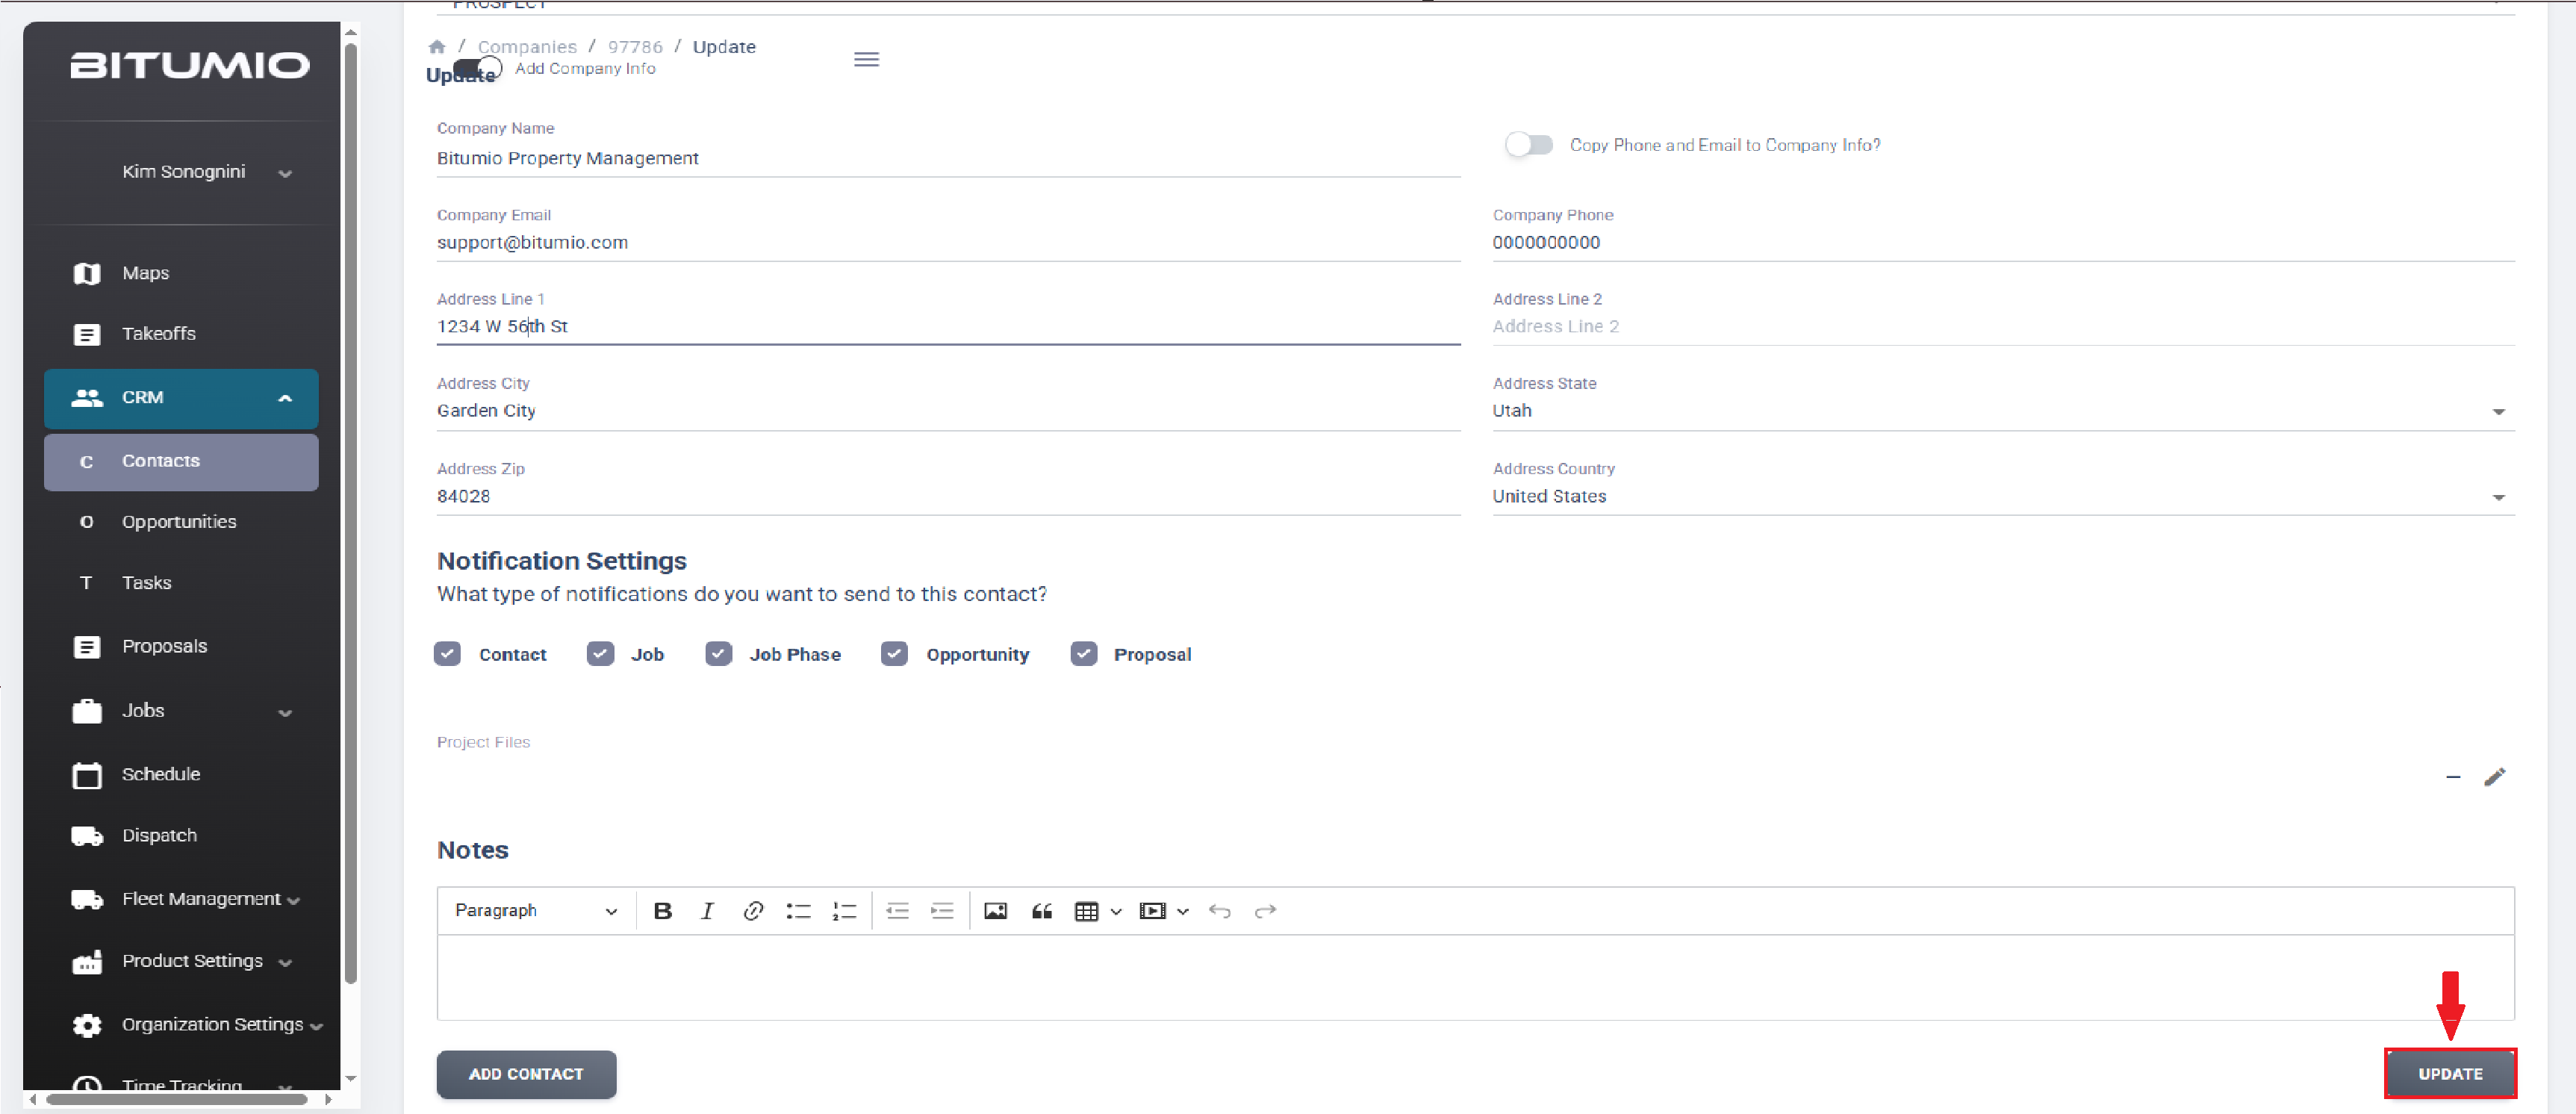Open the Opportunities menu item
The height and width of the screenshot is (1114, 2576).
click(181, 522)
